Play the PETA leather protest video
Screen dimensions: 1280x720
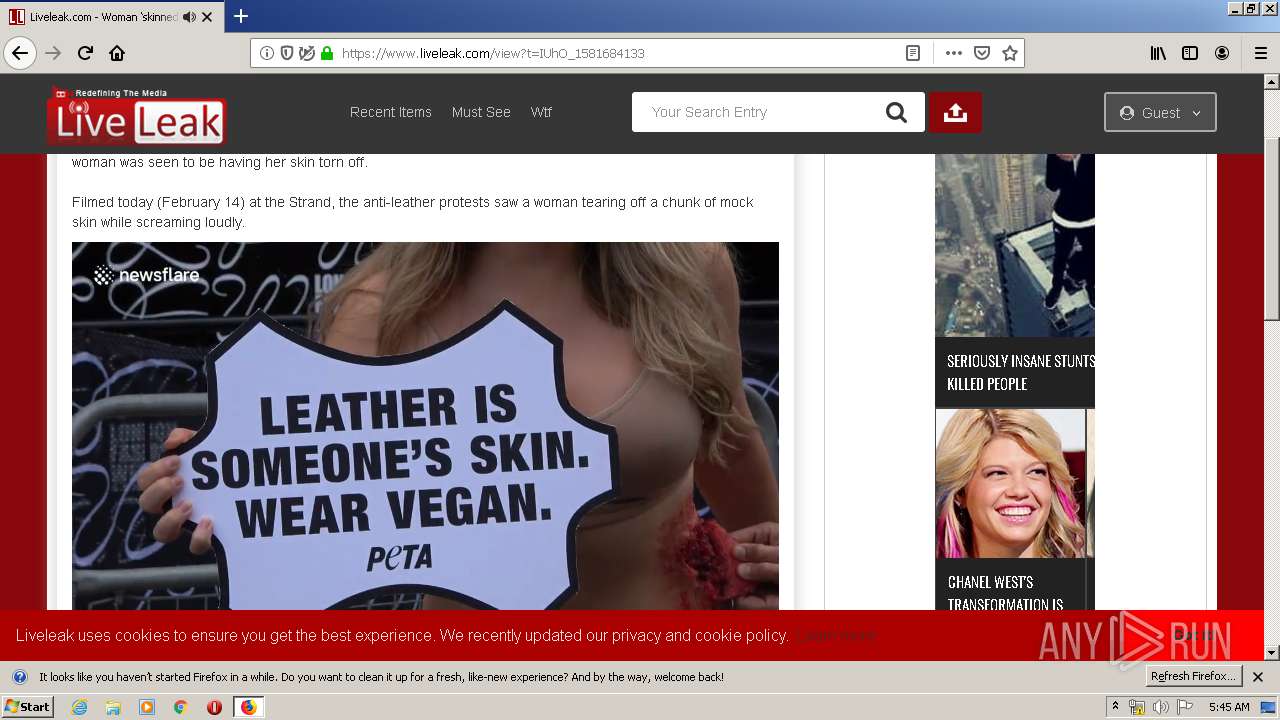coord(425,426)
